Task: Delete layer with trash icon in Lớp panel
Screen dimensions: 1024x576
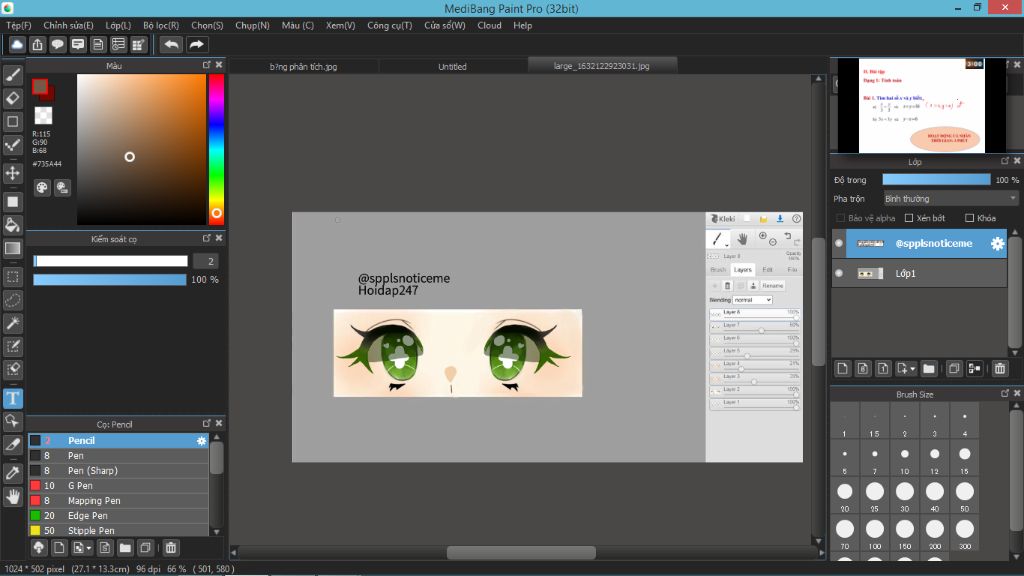Action: coord(999,369)
